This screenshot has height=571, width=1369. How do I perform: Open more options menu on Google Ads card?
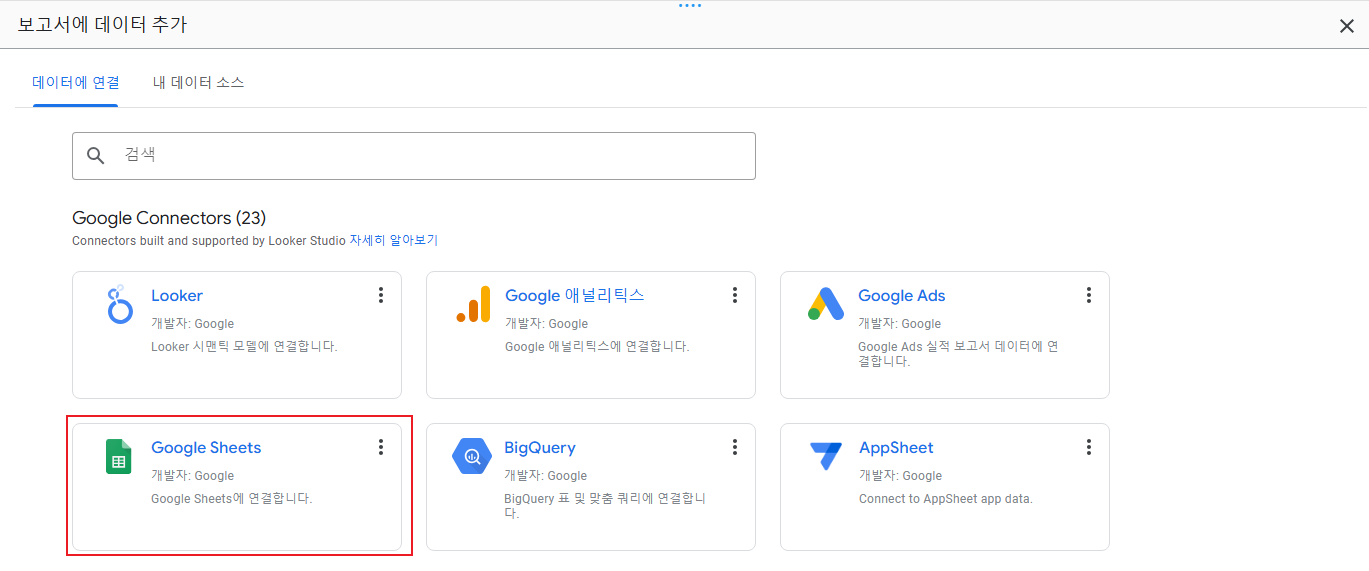(1089, 295)
